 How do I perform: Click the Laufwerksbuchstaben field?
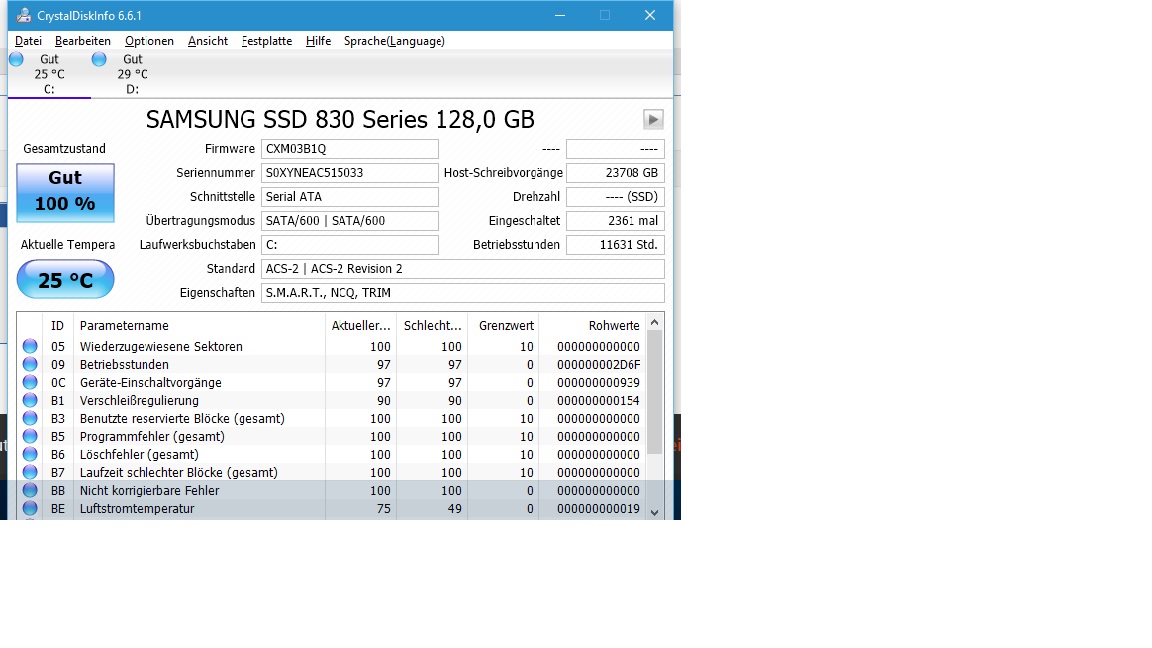click(x=350, y=245)
